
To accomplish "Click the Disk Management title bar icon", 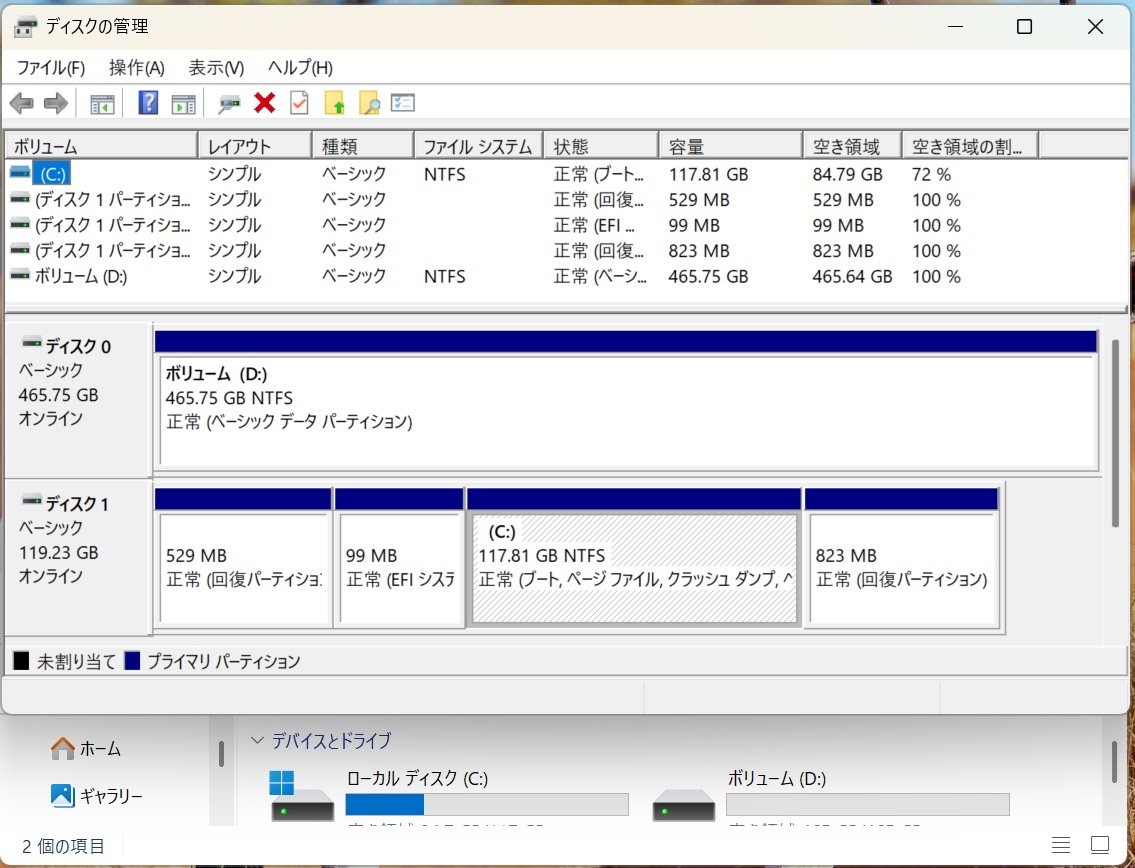I will pos(25,28).
